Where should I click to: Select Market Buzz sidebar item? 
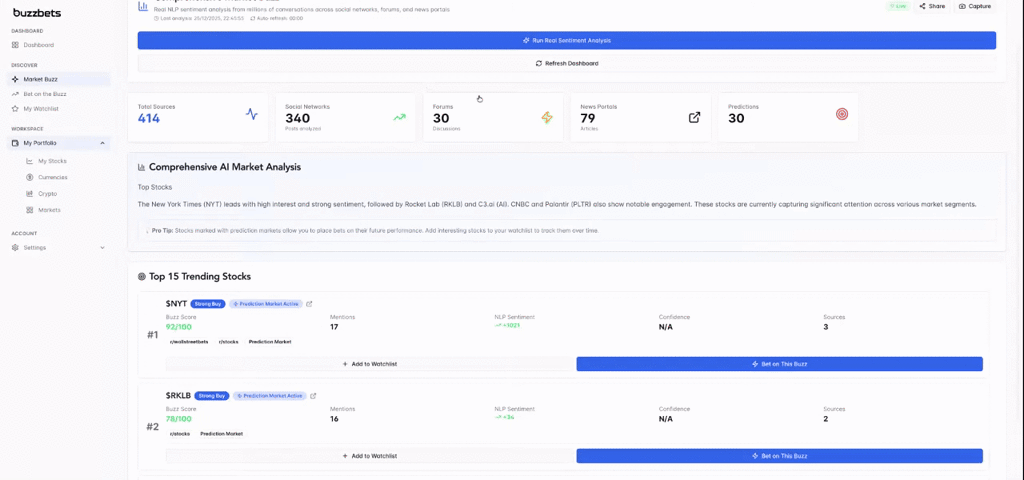coord(59,79)
